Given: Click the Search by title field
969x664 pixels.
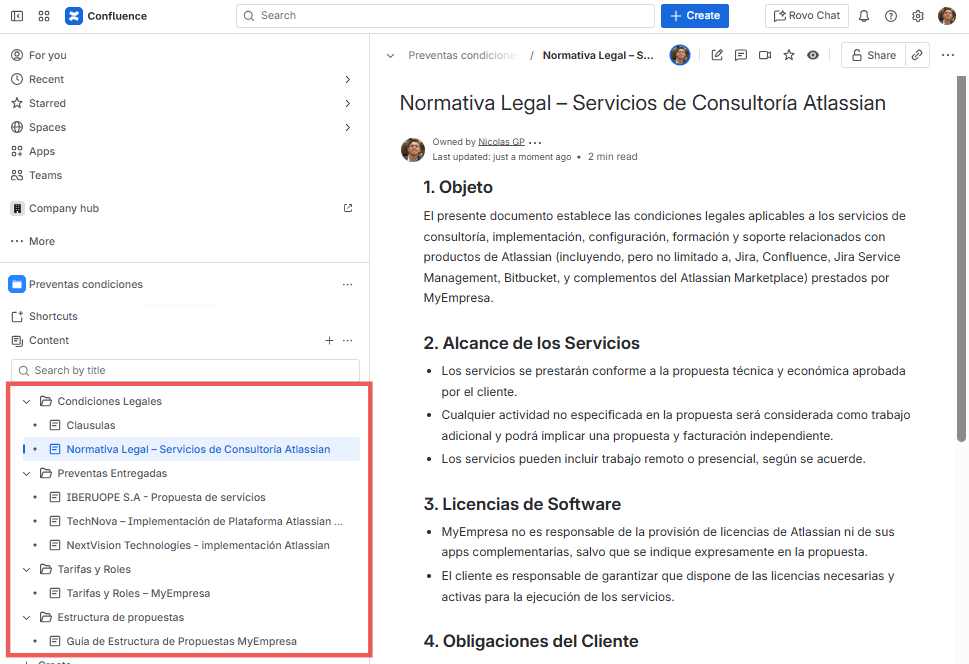Looking at the screenshot, I should [185, 370].
